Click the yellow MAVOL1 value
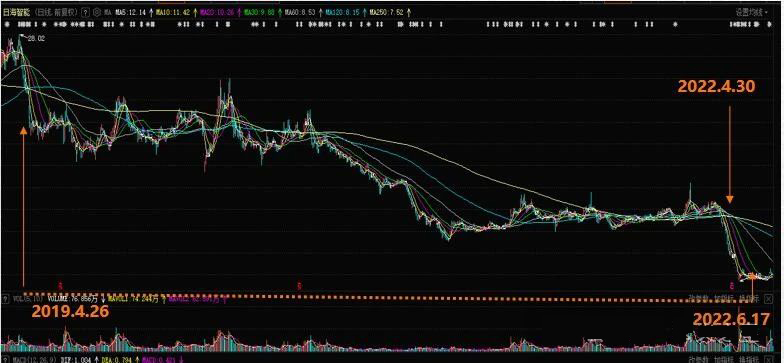This screenshot has width=784, height=363. coord(134,299)
